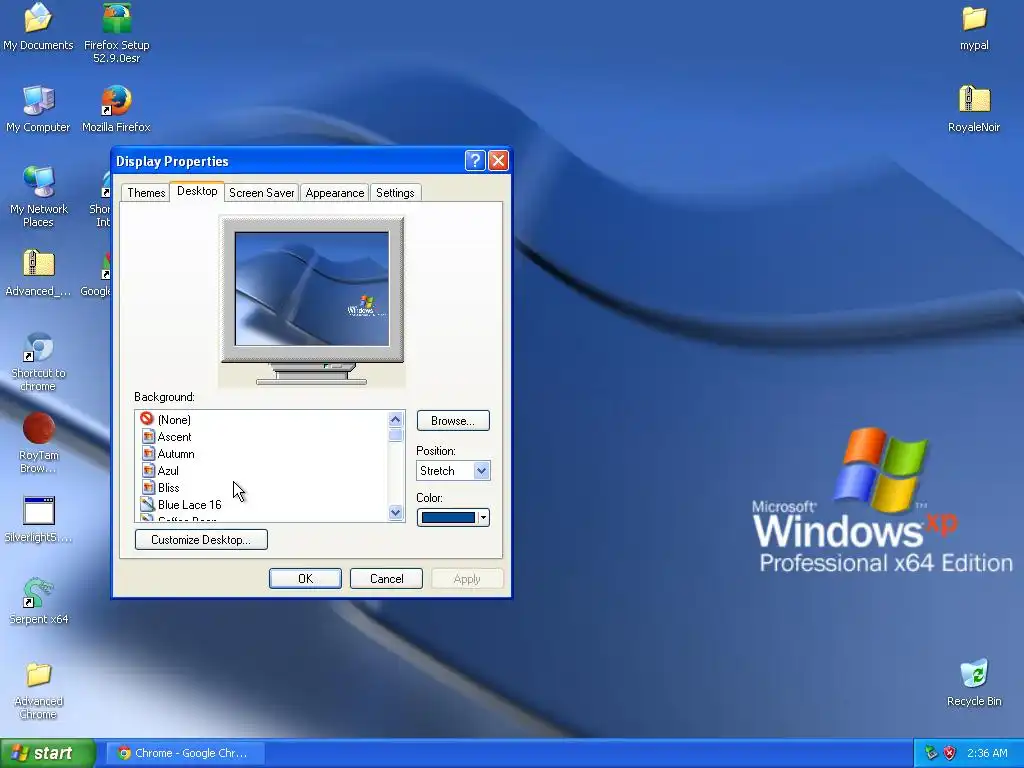Switch to the Settings tab

pyautogui.click(x=395, y=193)
